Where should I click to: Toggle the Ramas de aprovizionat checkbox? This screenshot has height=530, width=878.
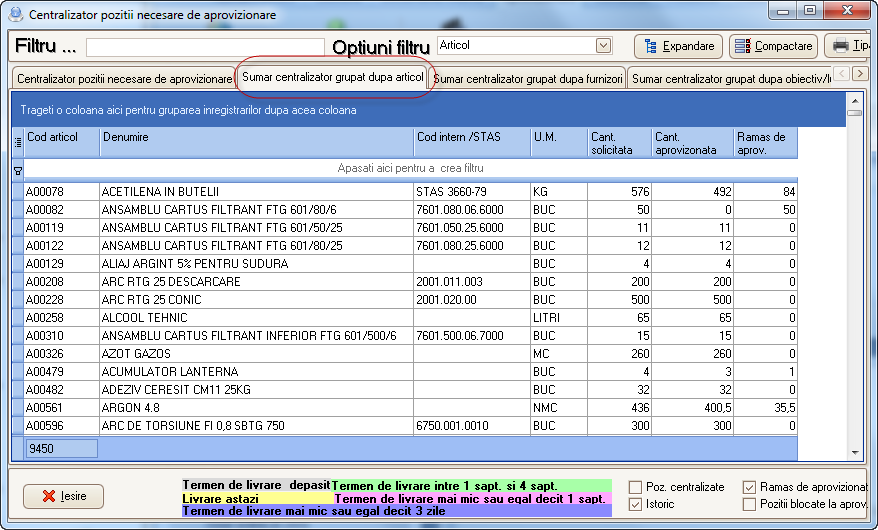pos(749,487)
